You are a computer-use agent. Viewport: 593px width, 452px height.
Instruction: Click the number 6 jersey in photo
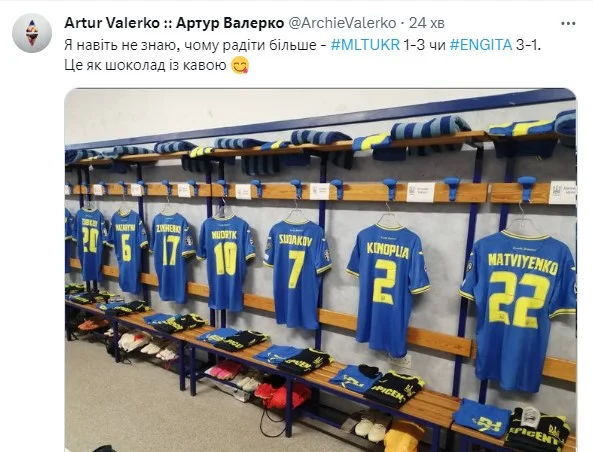click(x=127, y=250)
